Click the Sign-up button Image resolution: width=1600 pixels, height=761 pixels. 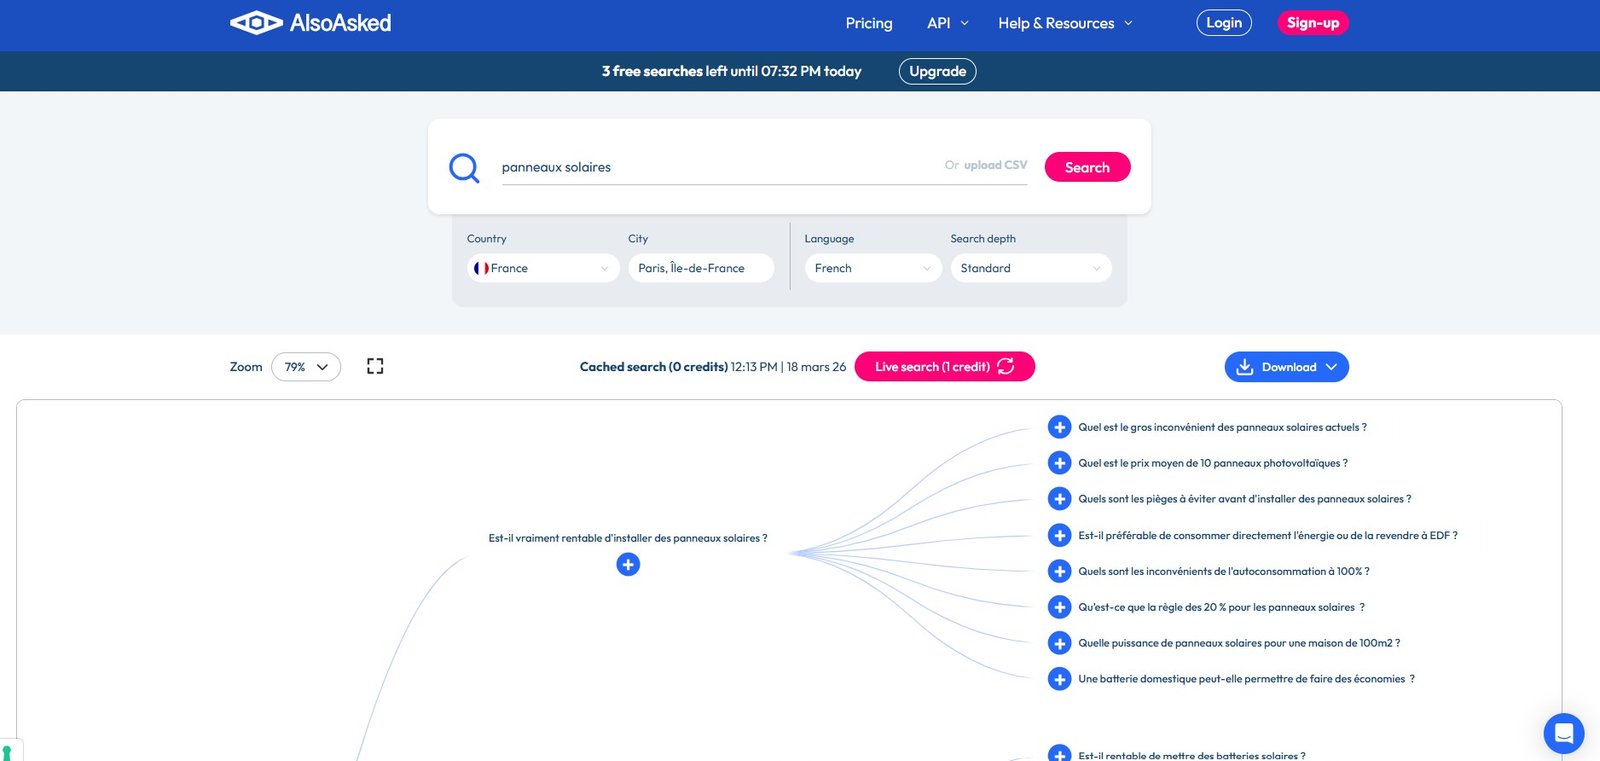pyautogui.click(x=1313, y=23)
